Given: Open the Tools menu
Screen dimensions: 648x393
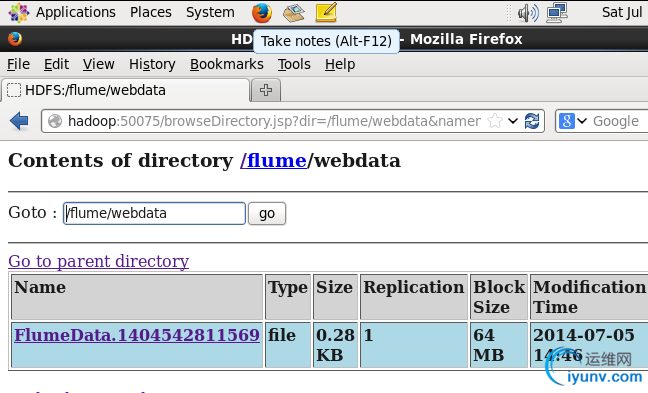Looking at the screenshot, I should 294,64.
